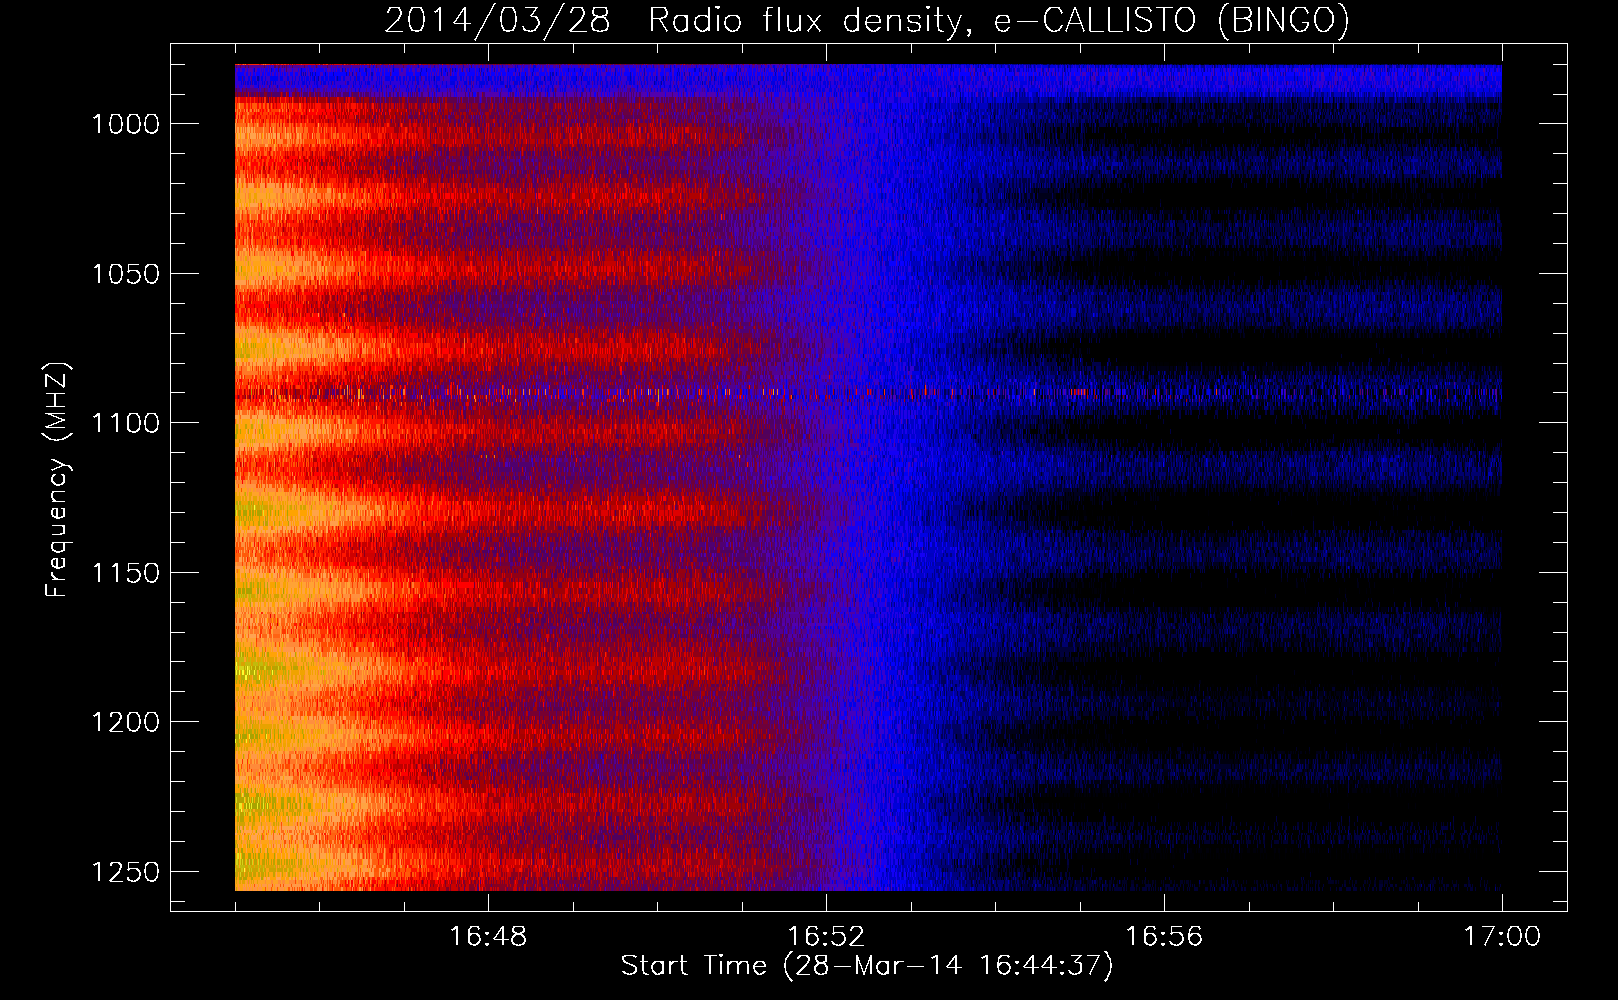This screenshot has width=1618, height=1000.
Task: Click the 16:48 time tick label
Action: [488, 937]
